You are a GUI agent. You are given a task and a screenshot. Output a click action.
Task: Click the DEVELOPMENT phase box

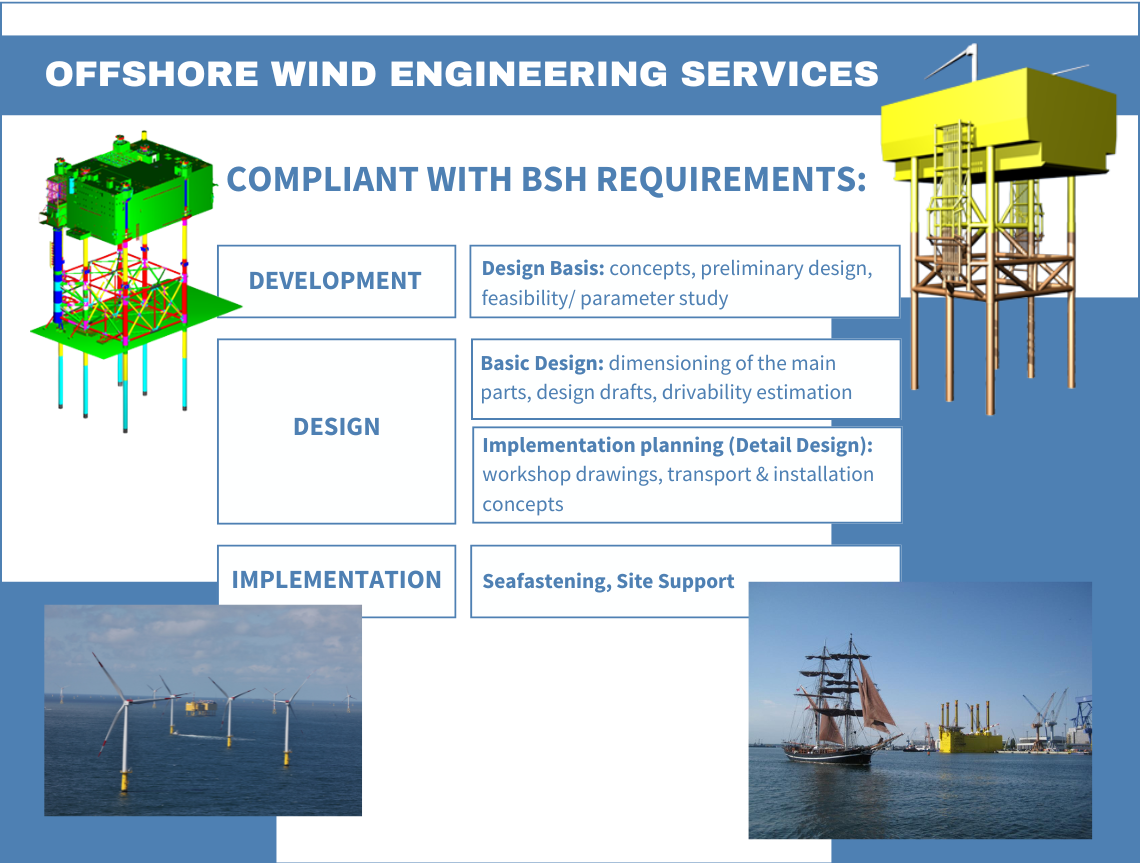(336, 281)
